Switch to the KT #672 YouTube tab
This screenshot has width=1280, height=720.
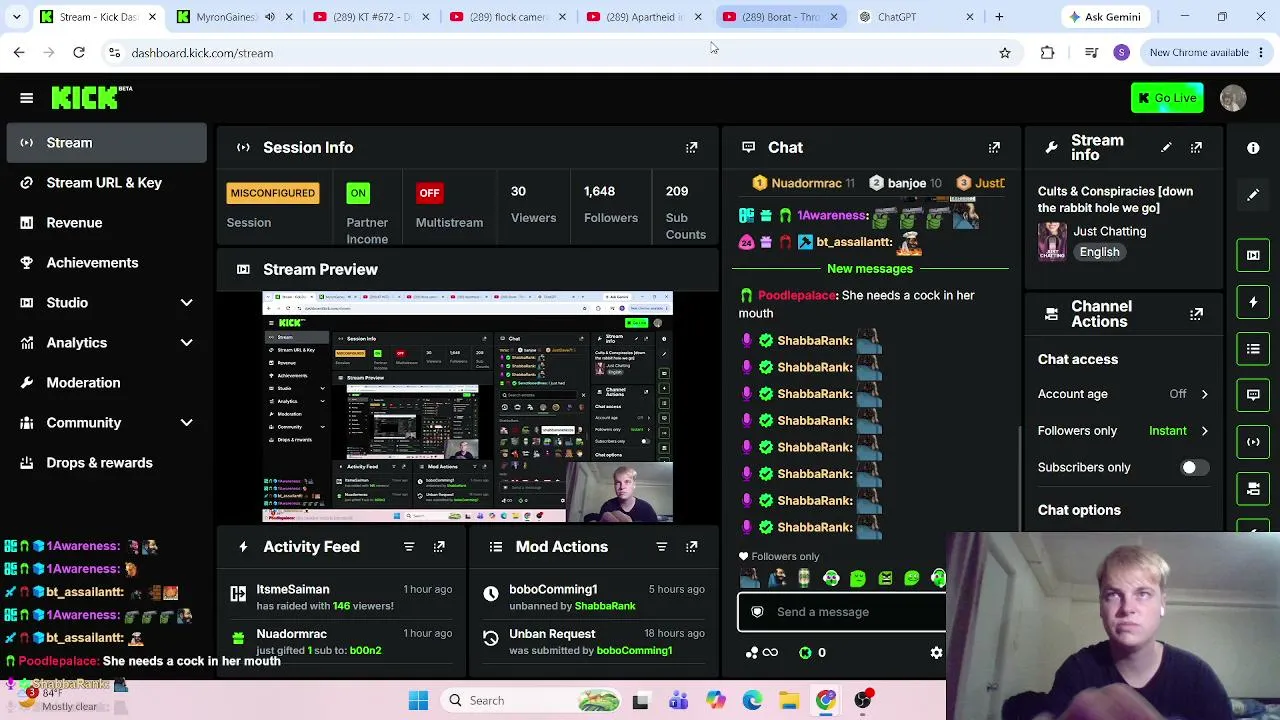[370, 17]
